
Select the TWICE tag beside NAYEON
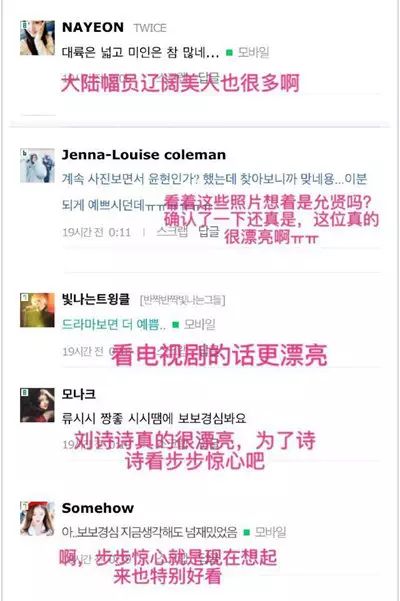coord(150,28)
